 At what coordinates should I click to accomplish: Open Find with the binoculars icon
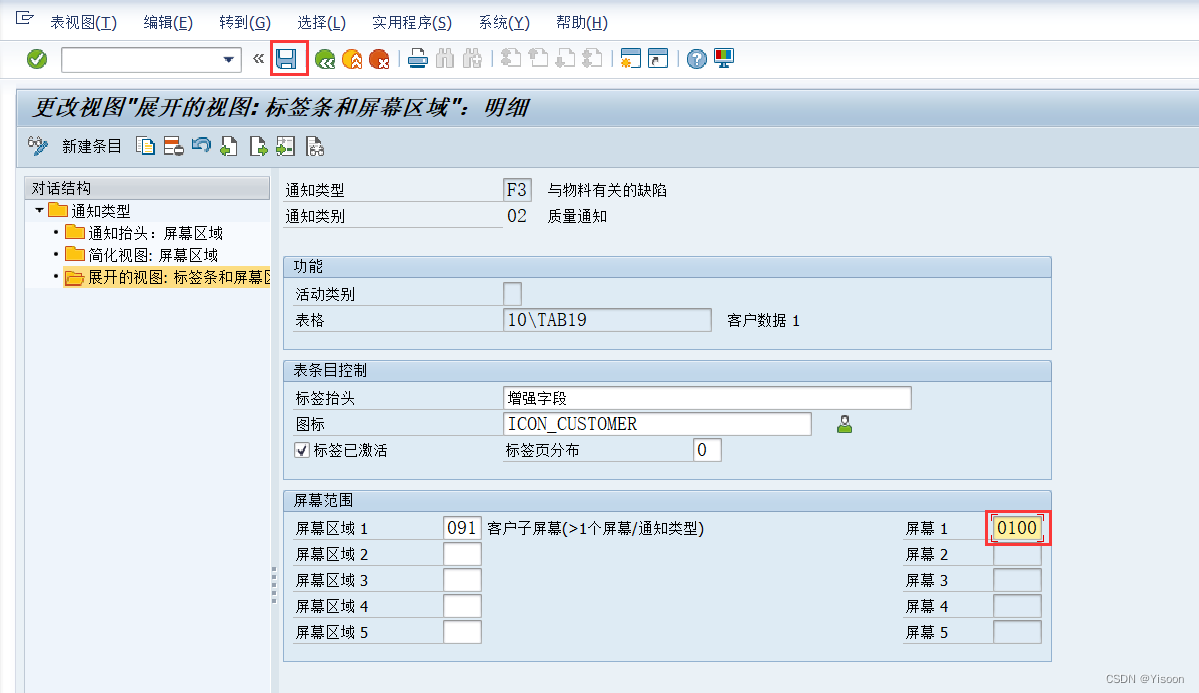(x=443, y=59)
